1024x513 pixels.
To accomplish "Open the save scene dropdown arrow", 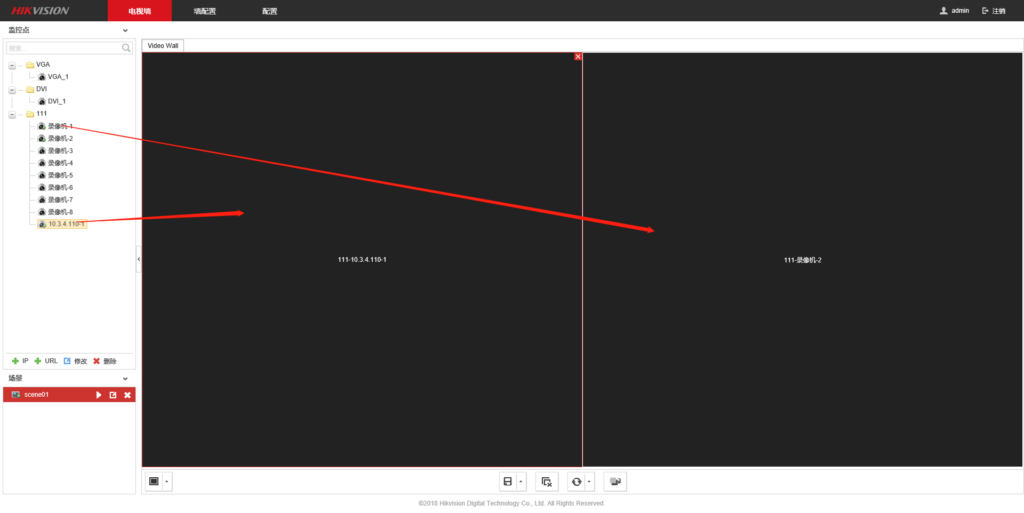I will (x=521, y=481).
